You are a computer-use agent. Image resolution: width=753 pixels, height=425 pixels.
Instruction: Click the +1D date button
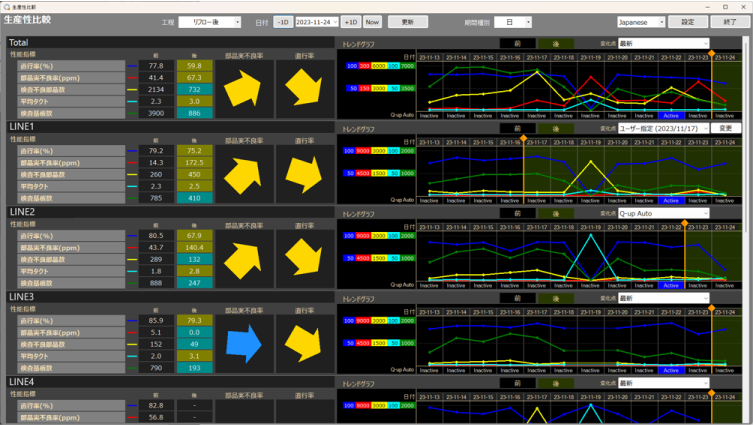(351, 22)
